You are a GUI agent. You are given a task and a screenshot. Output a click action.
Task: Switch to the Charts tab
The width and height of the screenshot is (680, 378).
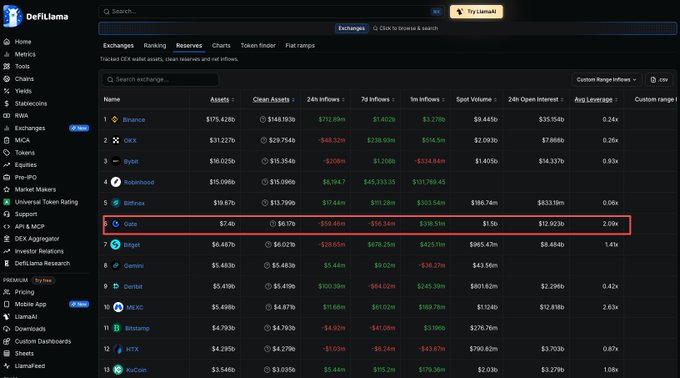(221, 46)
